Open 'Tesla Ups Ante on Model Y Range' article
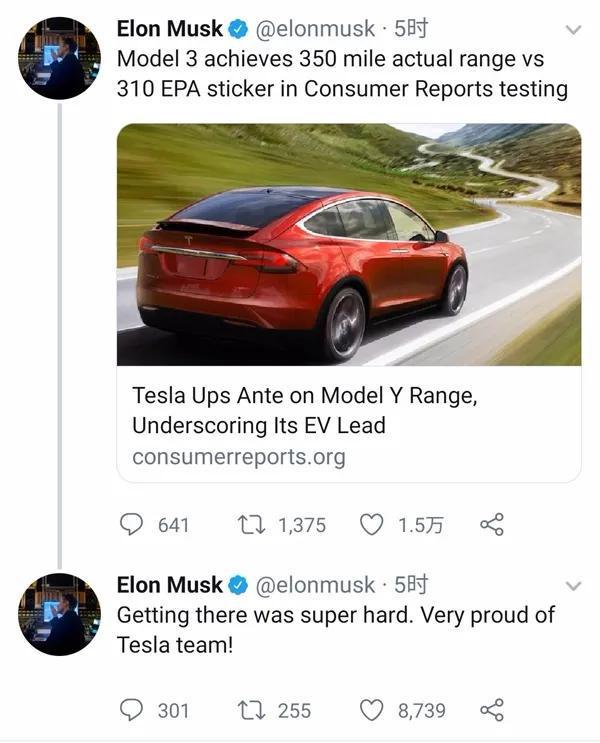Image resolution: width=600 pixels, height=743 pixels. tap(305, 410)
